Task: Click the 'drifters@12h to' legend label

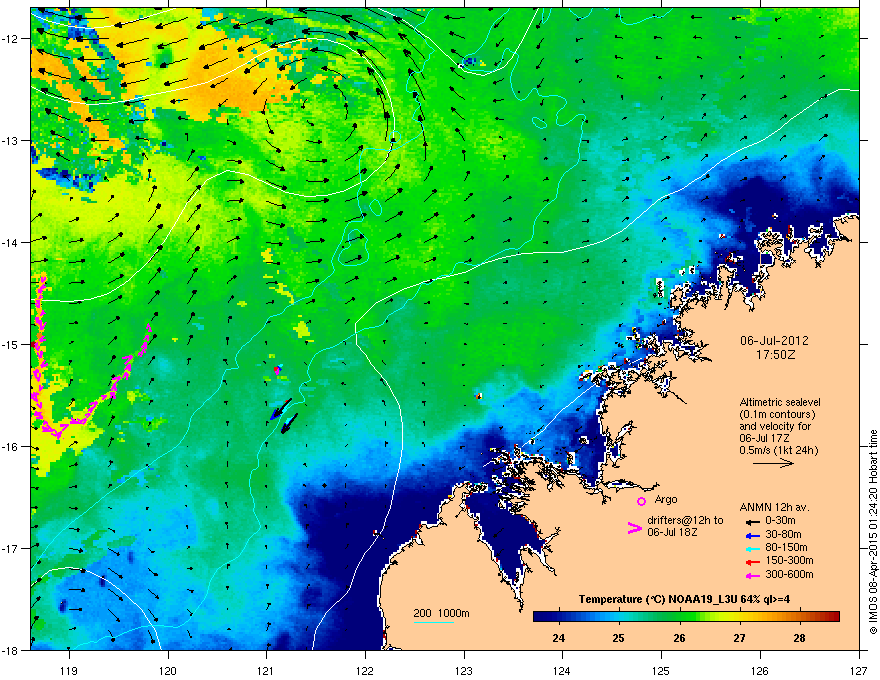Action: pos(685,520)
